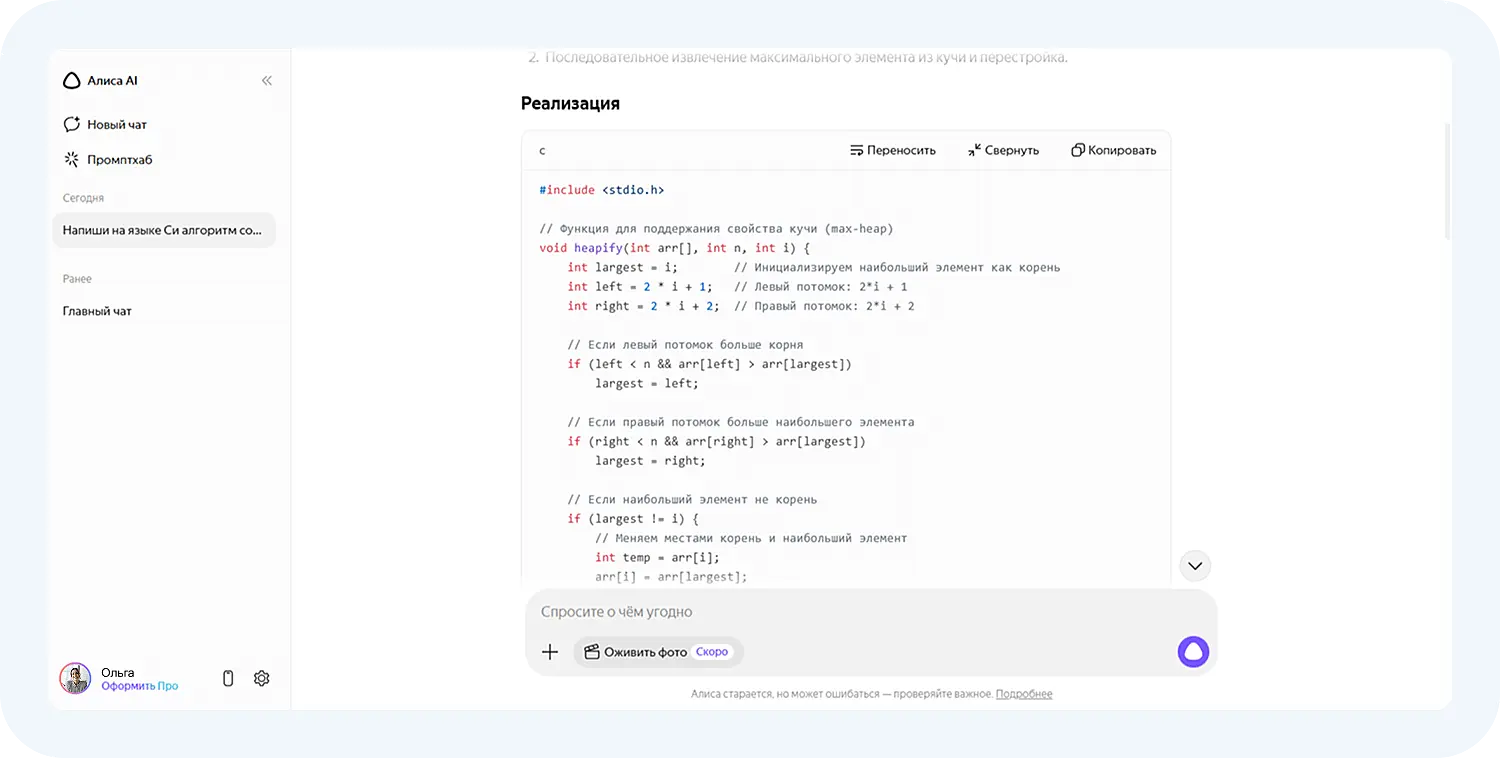Click the Alice AI logo icon
Screen dimensions: 1500x758
pyautogui.click(x=72, y=81)
